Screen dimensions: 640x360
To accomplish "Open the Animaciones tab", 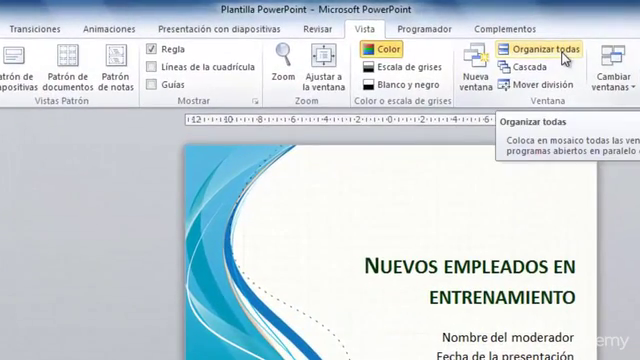I will pyautogui.click(x=109, y=29).
